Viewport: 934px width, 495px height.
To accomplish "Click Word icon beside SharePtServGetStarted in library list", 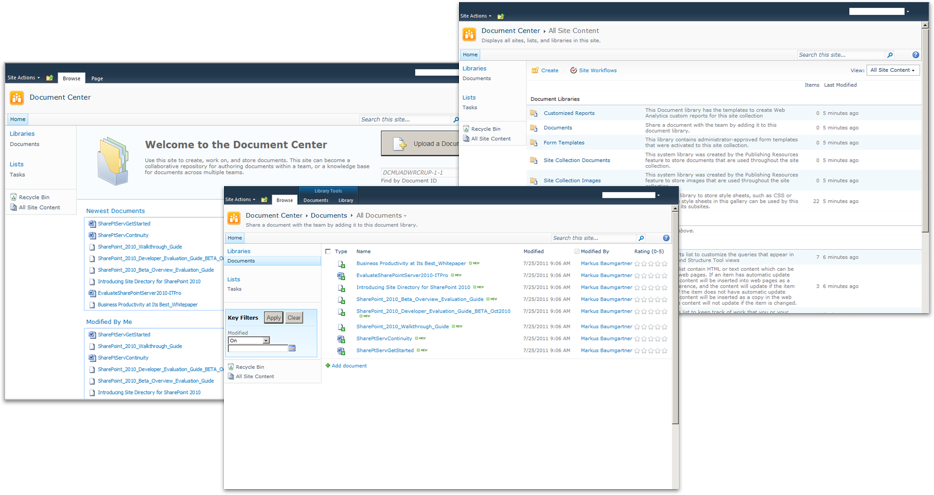I will tap(341, 351).
